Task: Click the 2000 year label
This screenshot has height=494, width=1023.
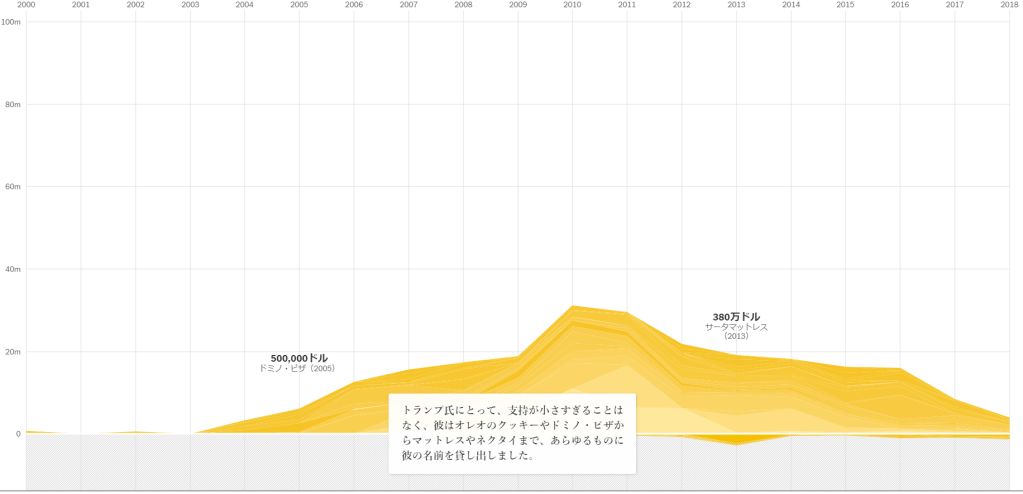Action: (26, 5)
